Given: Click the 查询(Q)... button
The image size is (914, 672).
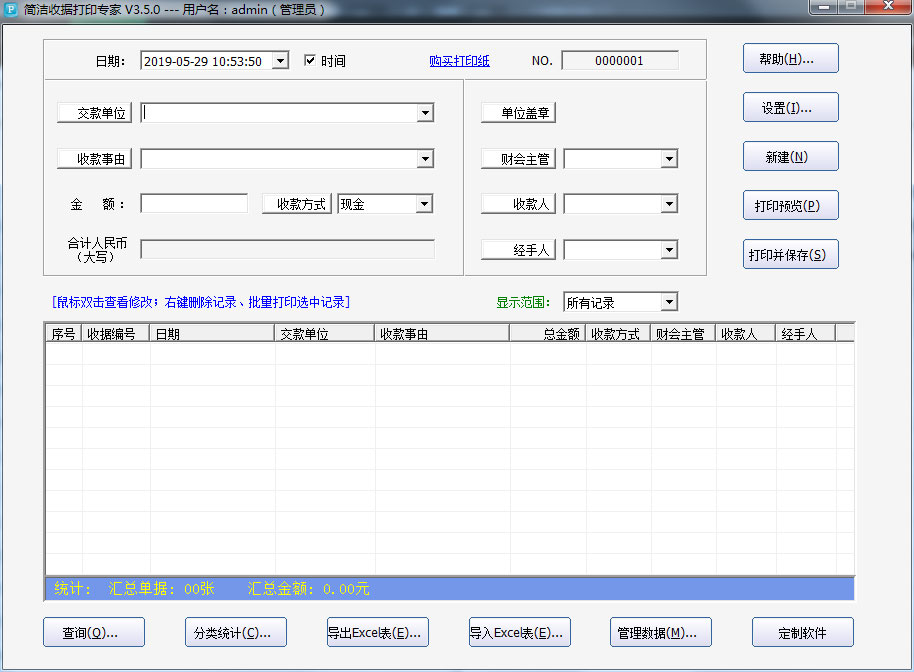Looking at the screenshot, I should coord(94,632).
